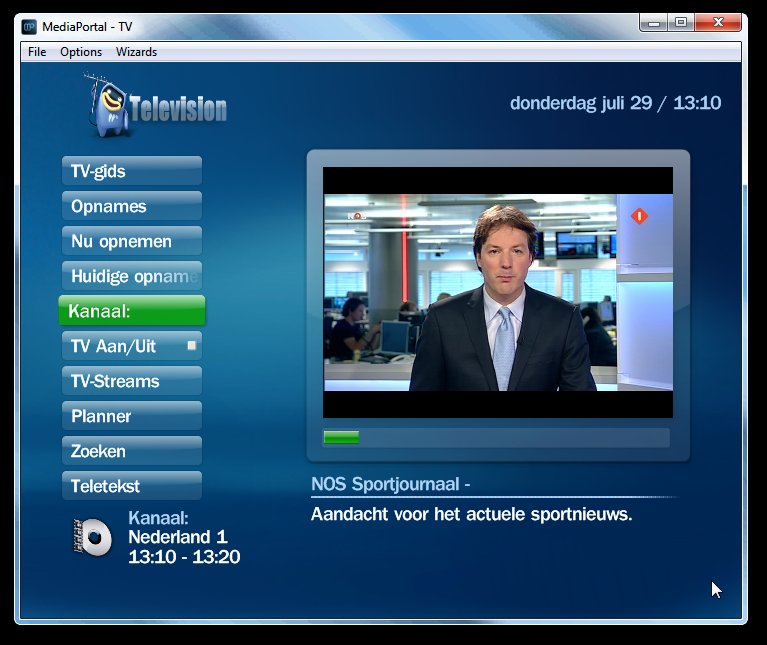This screenshot has width=767, height=645.
Task: Click the Nu opnemen button
Action: (132, 241)
